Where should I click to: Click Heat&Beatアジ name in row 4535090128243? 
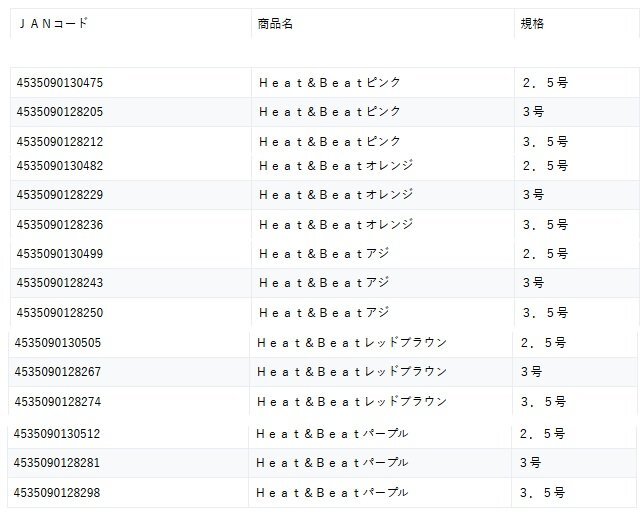(324, 283)
